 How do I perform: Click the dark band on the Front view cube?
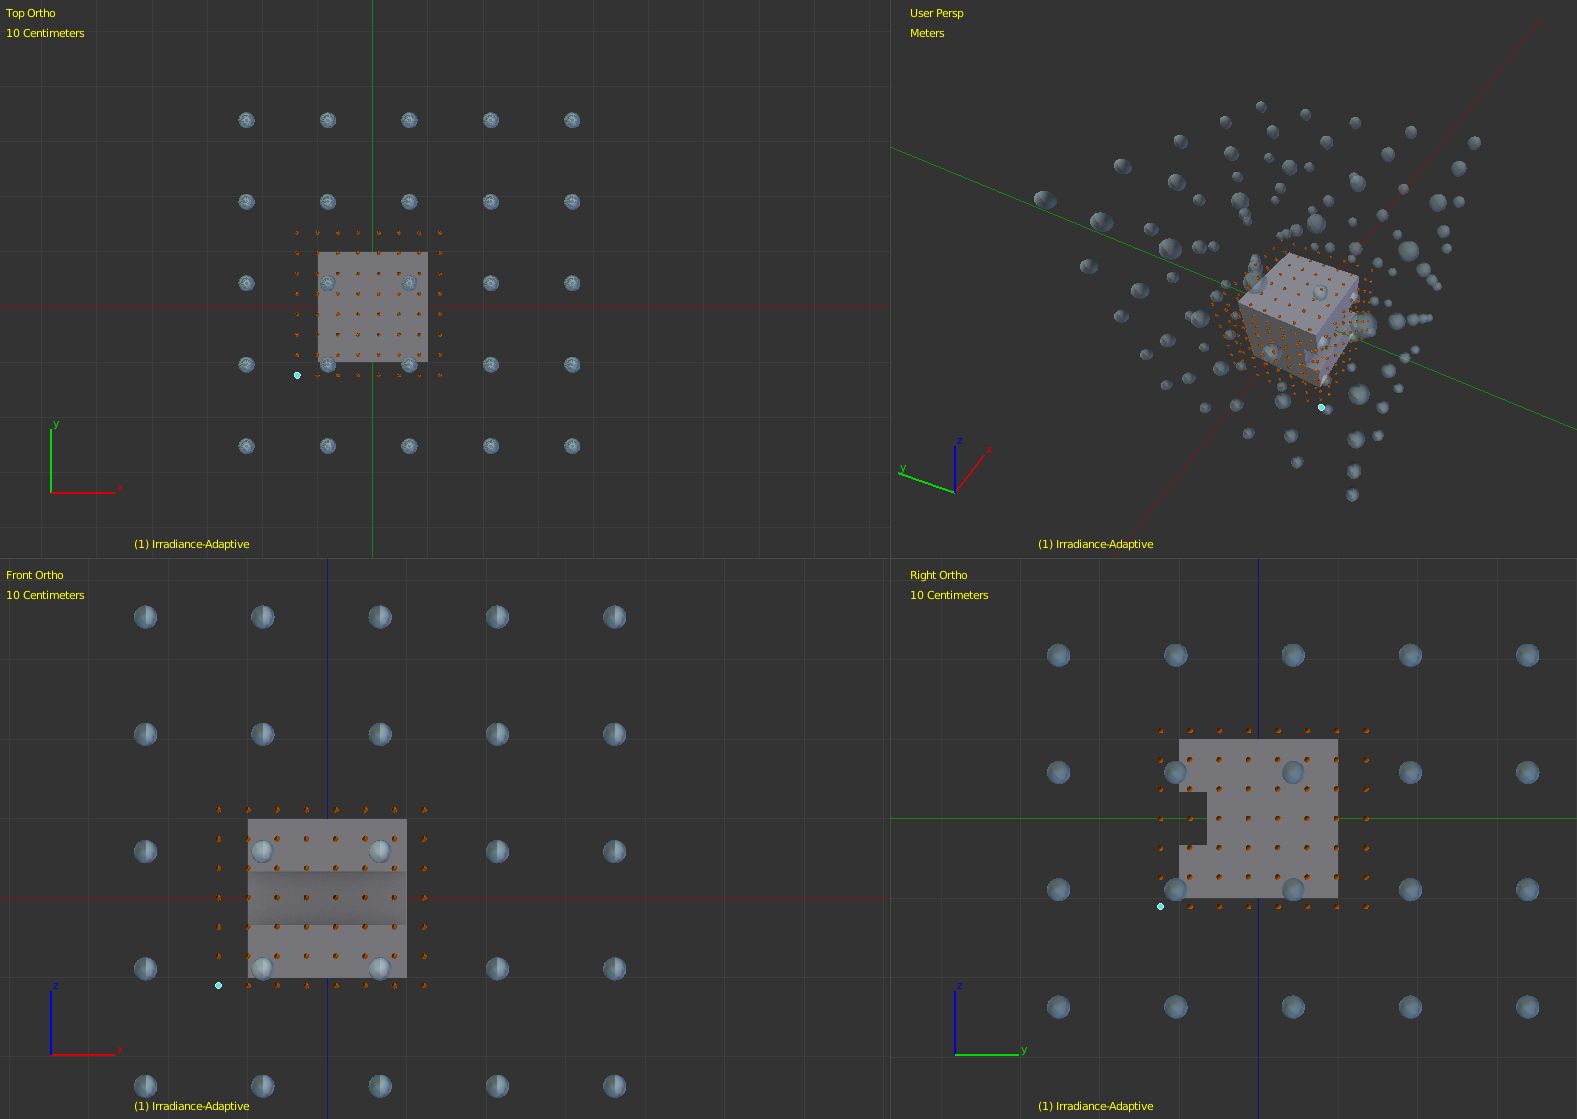(x=327, y=898)
